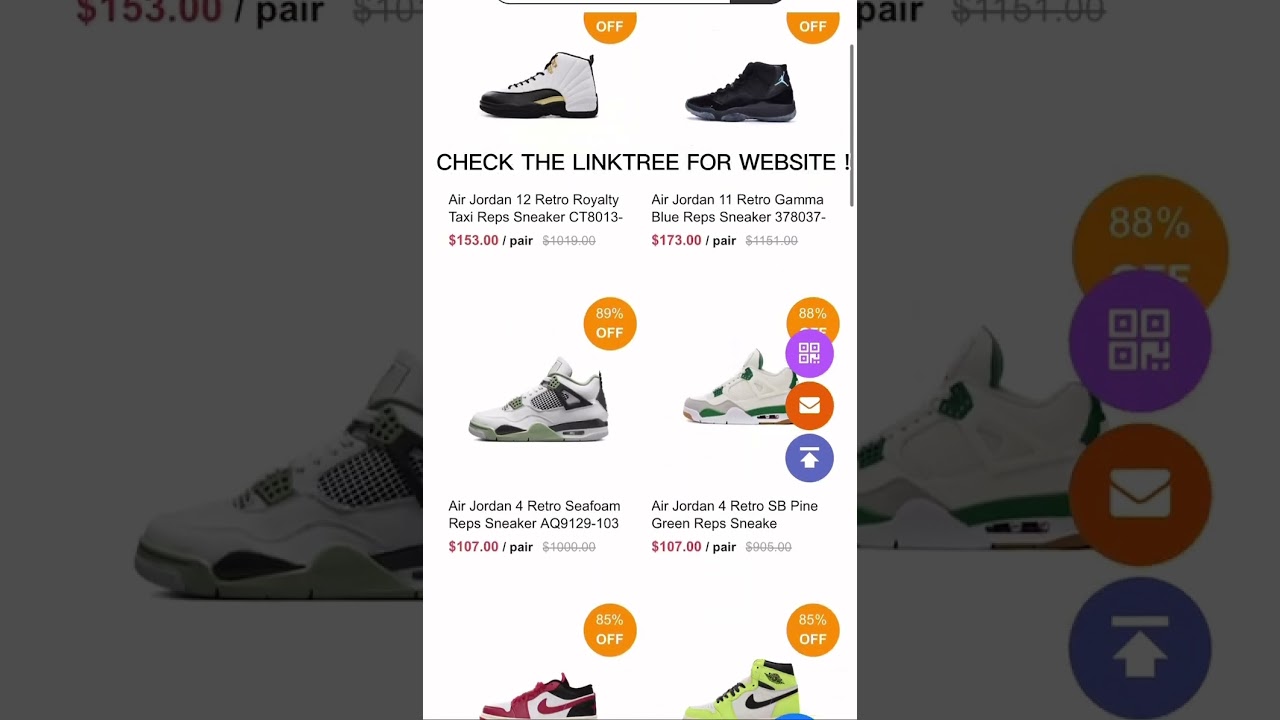Open Air Jordan 4 Retro Seafoam Reps title
The height and width of the screenshot is (720, 1280).
[x=534, y=514]
